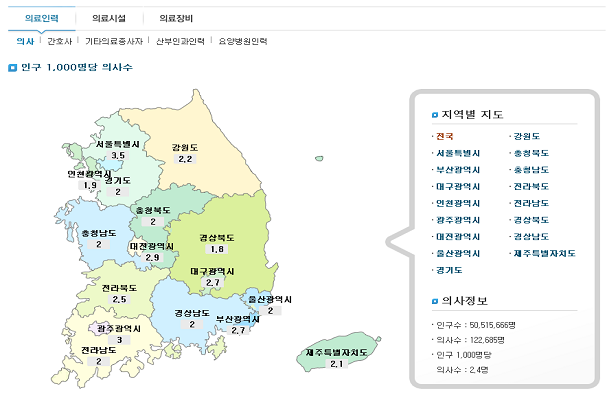Viewport: 607px width, 399px height.
Task: Select 인천광역시 label on the map
Action: pos(89,174)
